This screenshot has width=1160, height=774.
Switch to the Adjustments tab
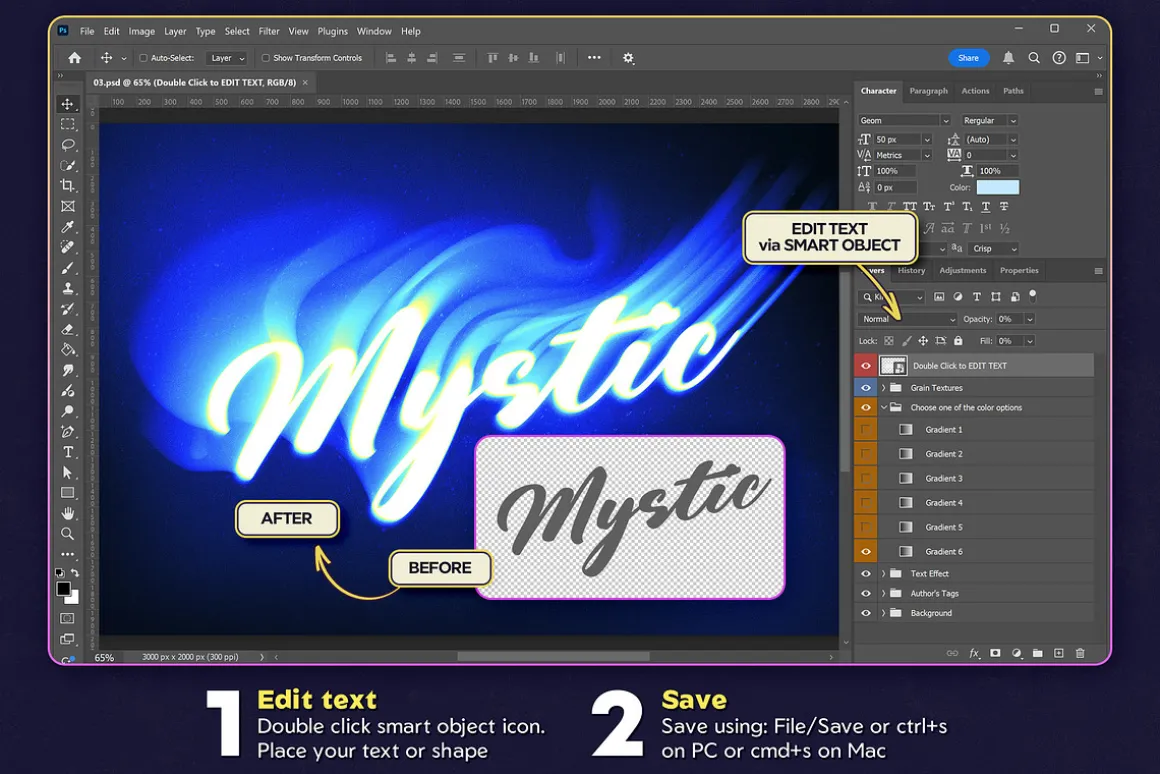[962, 271]
